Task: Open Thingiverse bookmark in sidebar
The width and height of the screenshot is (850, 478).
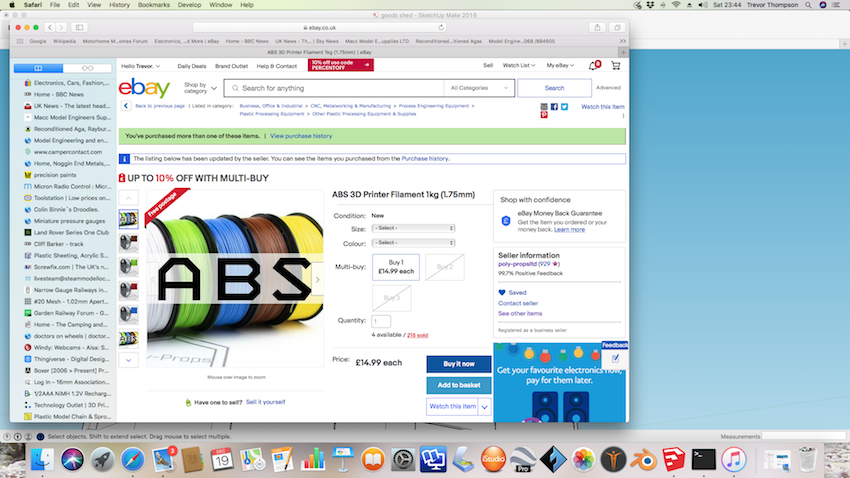Action: (67, 359)
